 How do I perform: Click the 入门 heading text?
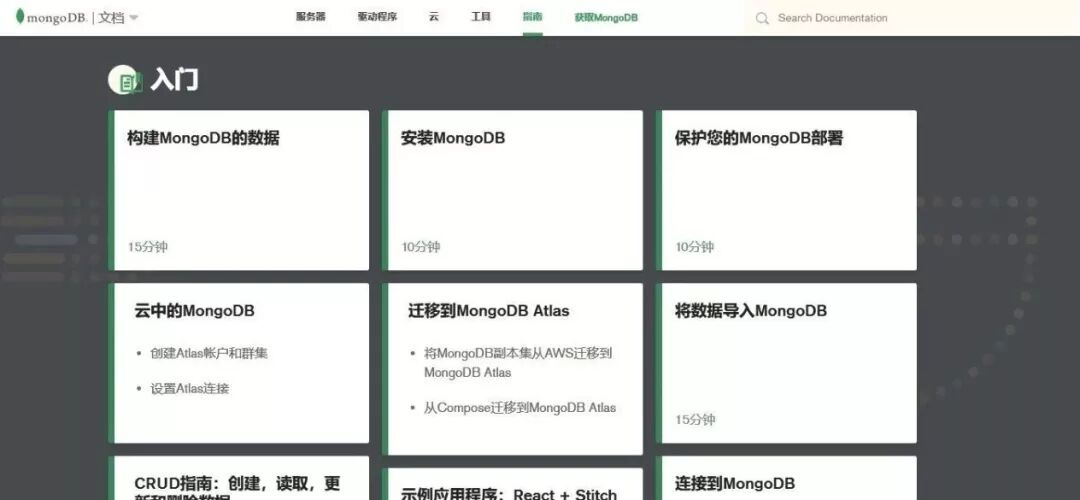coord(174,80)
